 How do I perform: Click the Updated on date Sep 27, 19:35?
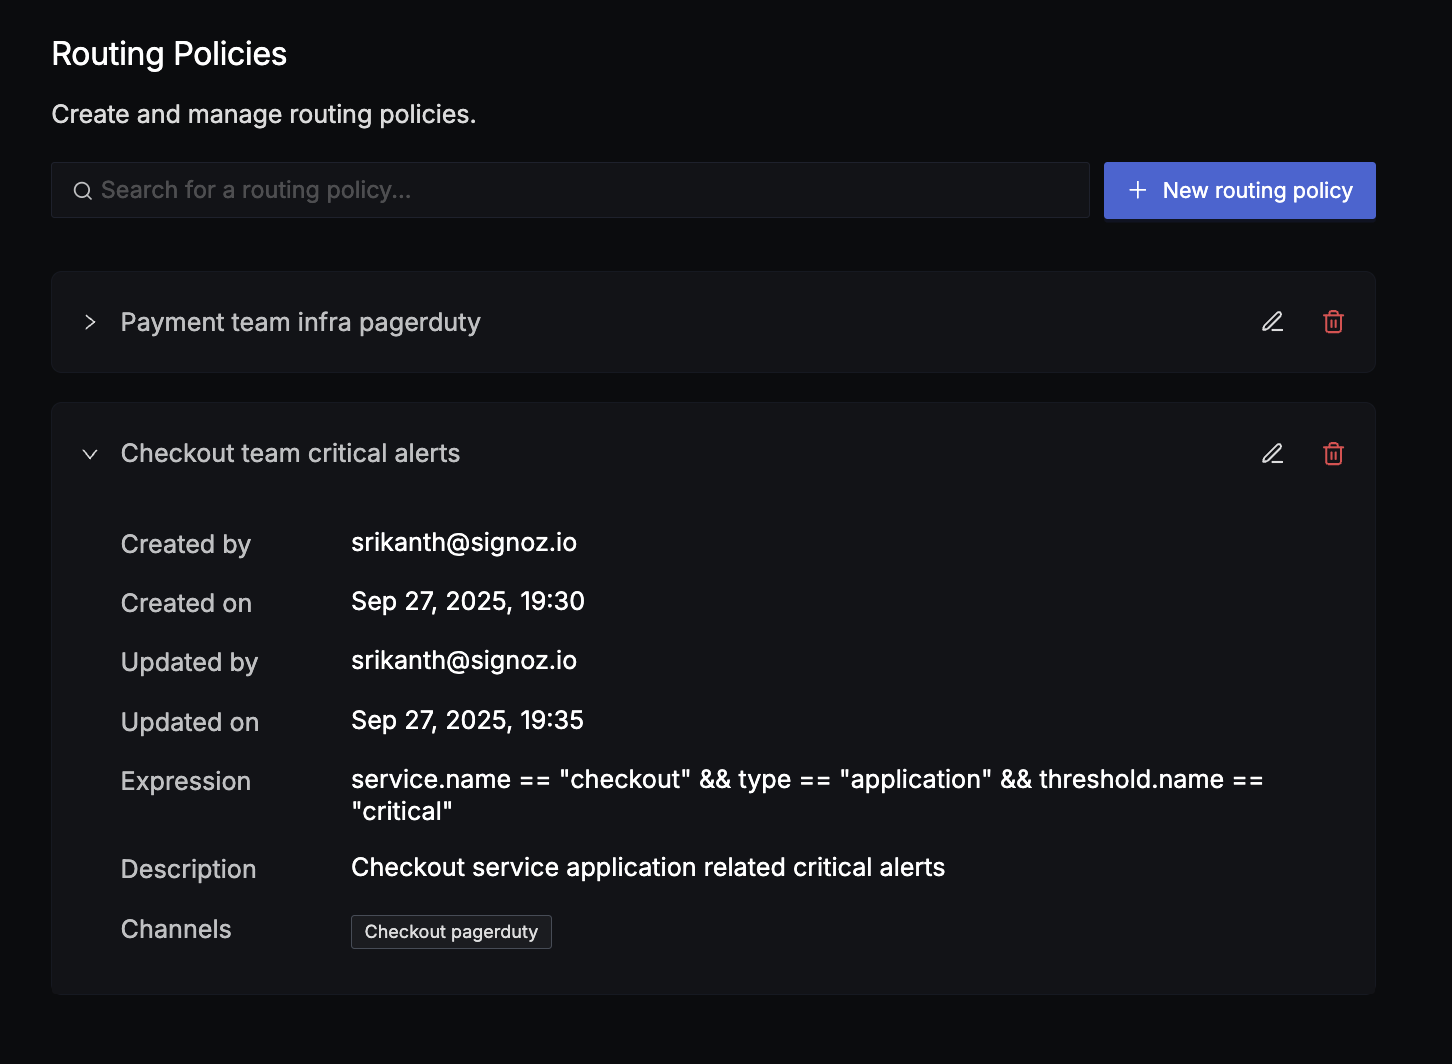coord(467,721)
